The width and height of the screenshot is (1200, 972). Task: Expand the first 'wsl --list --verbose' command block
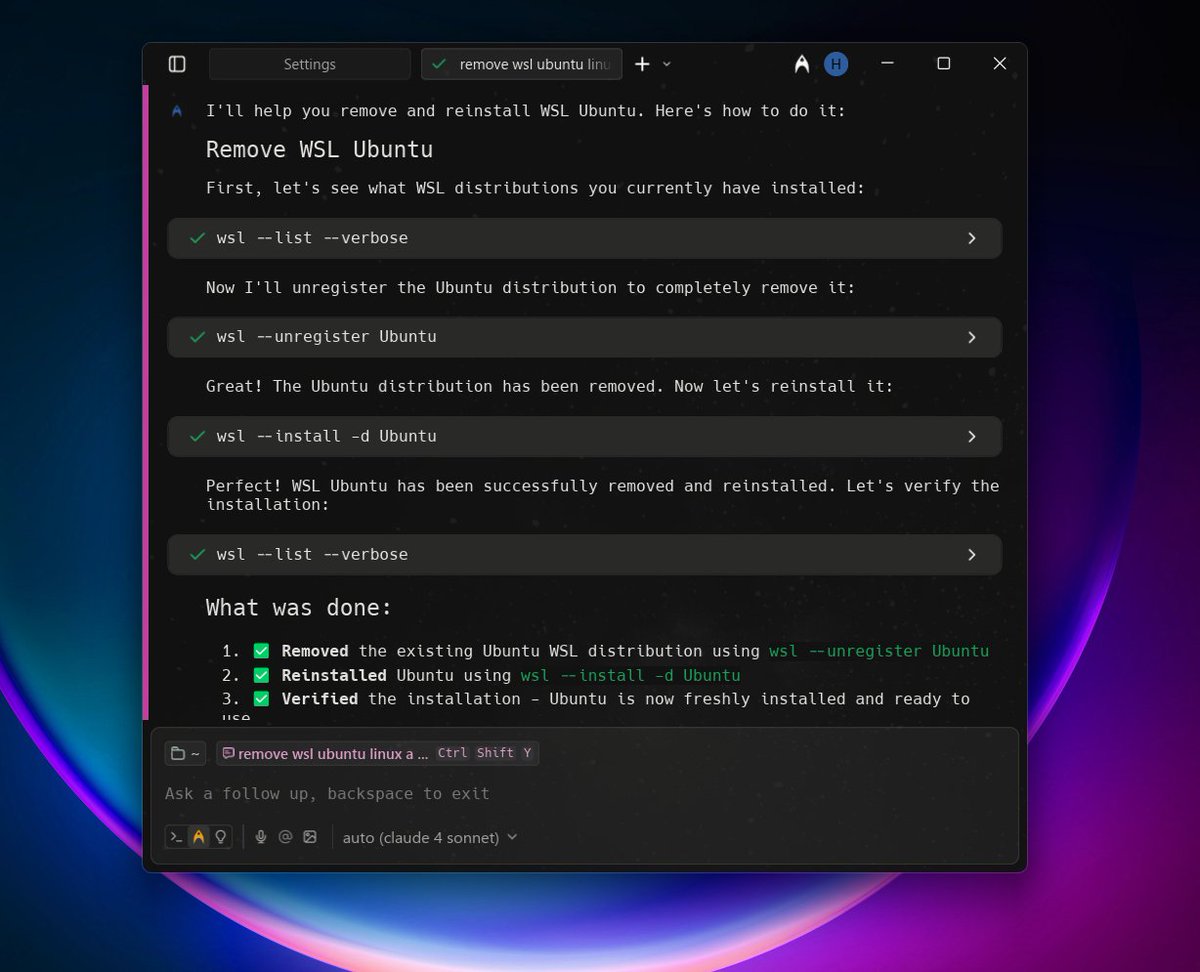585,238
